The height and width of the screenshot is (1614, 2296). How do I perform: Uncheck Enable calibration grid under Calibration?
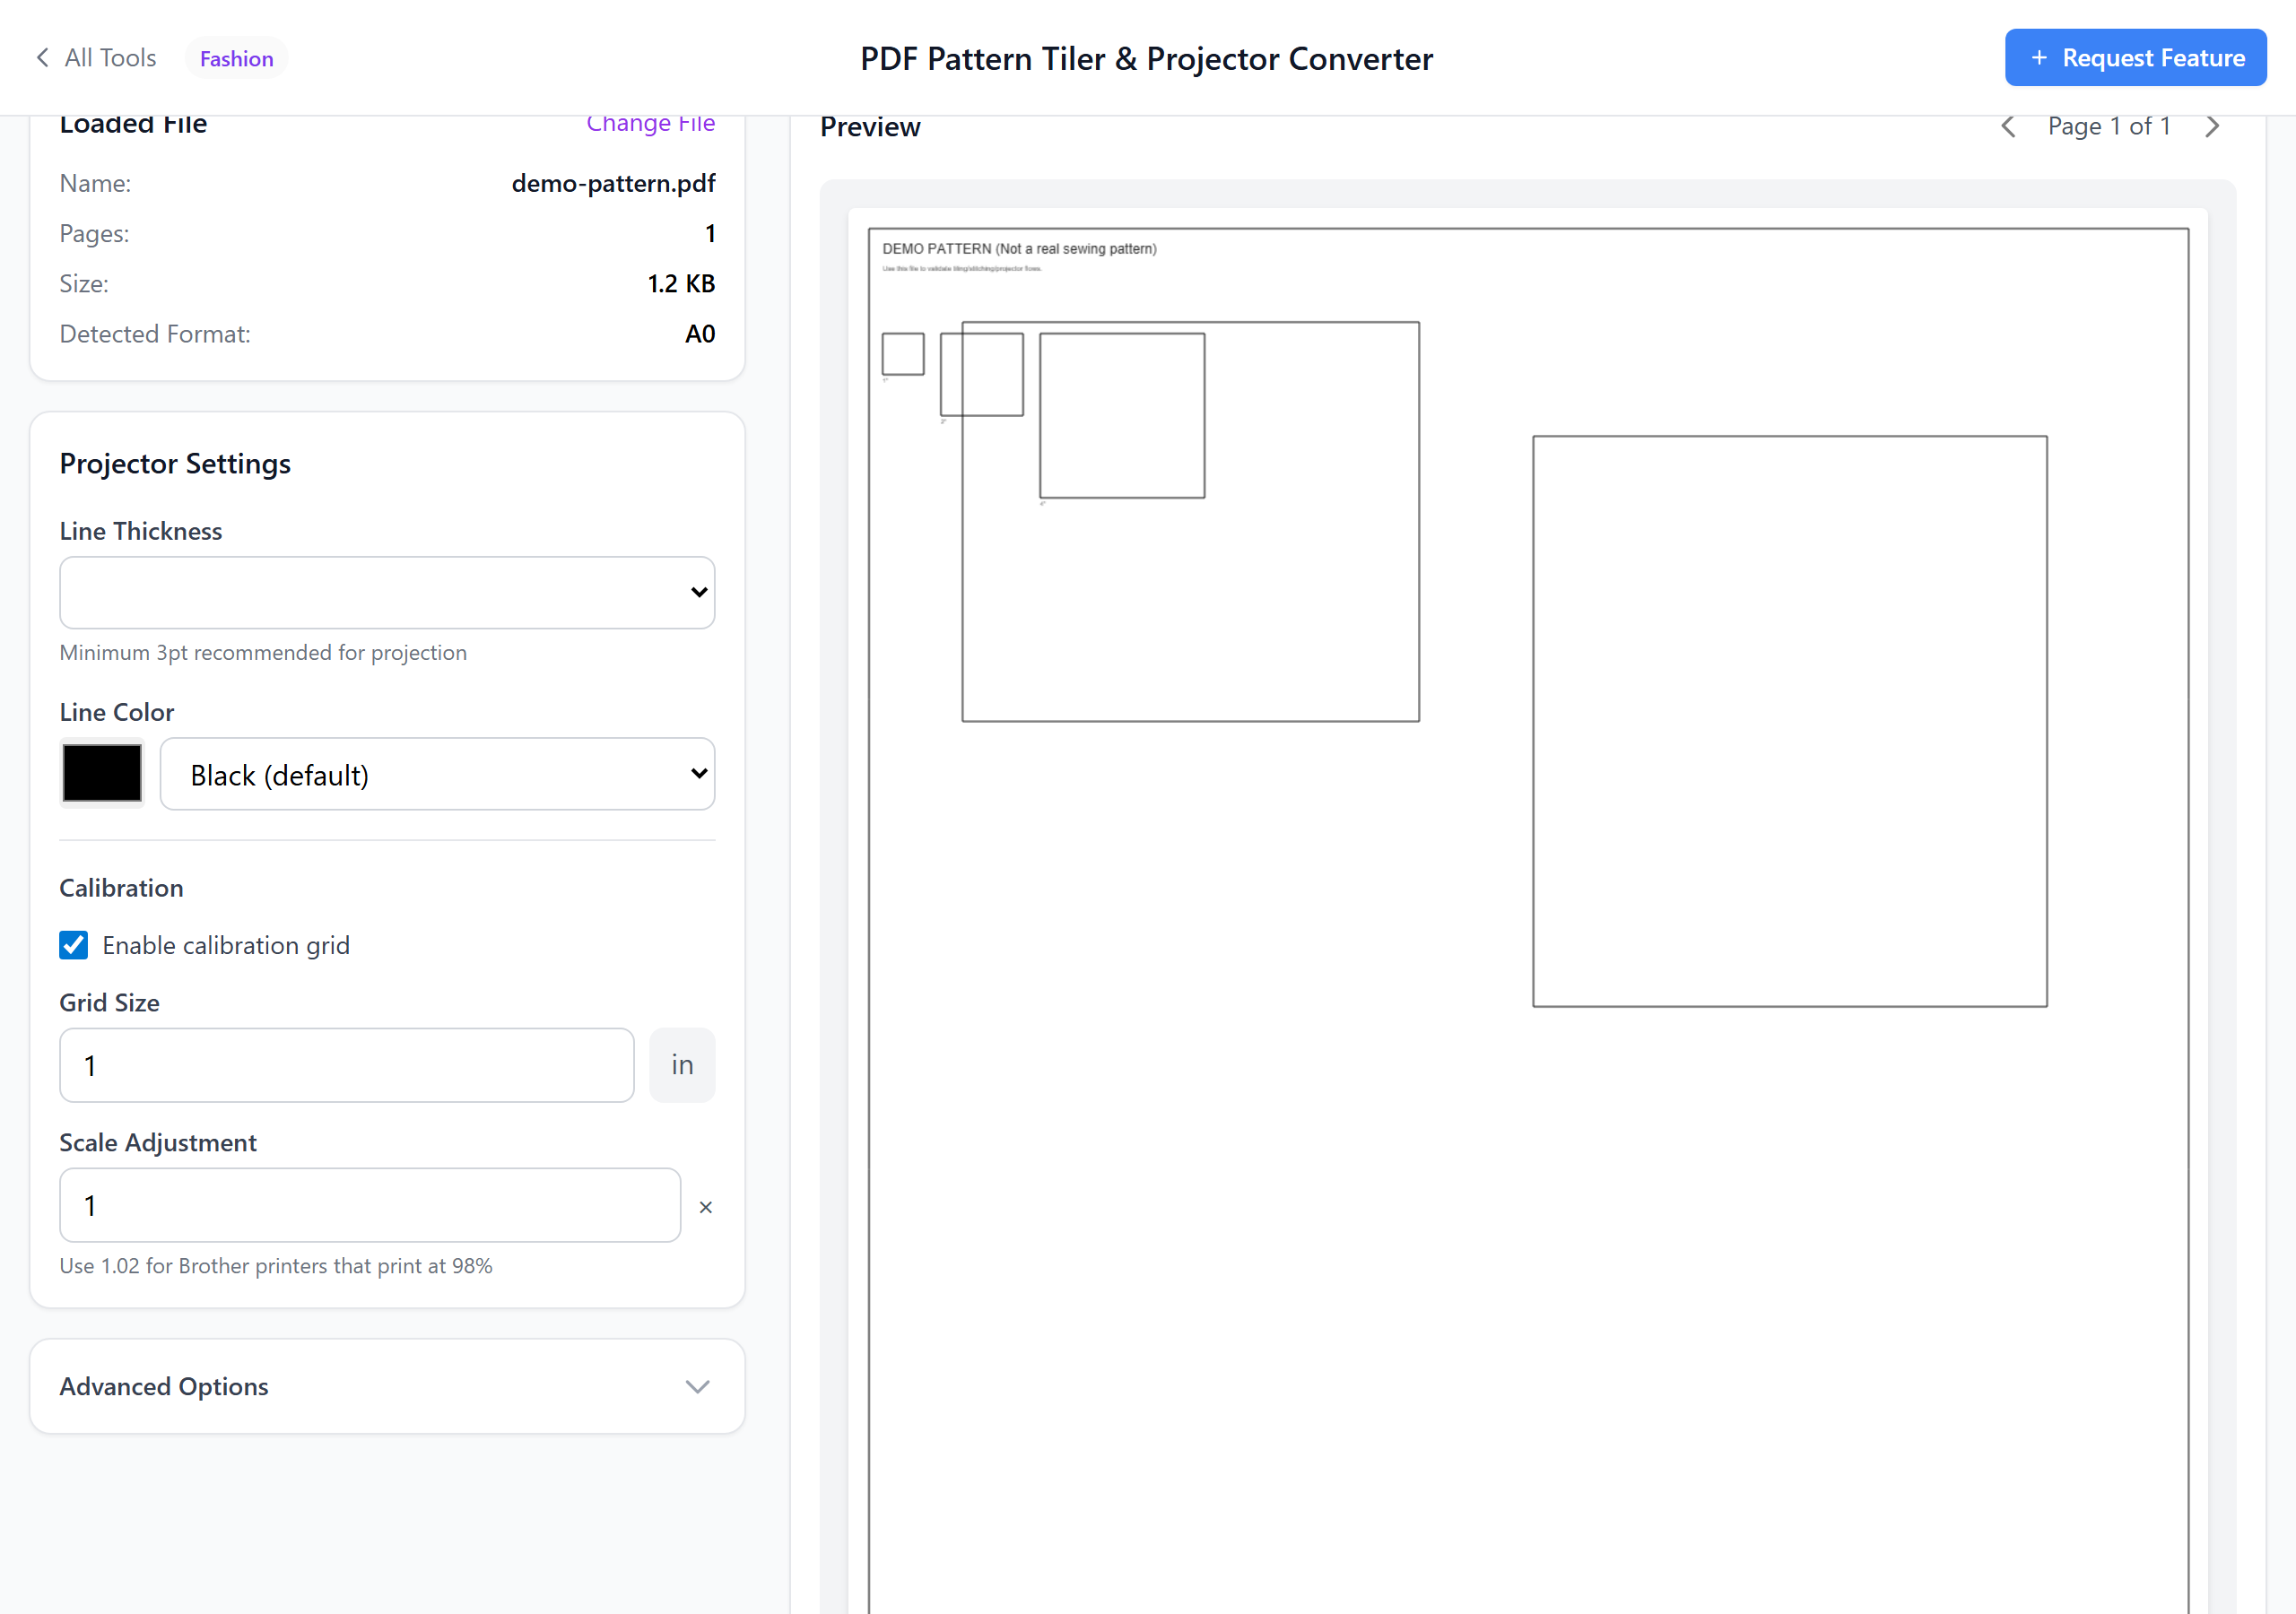click(74, 944)
